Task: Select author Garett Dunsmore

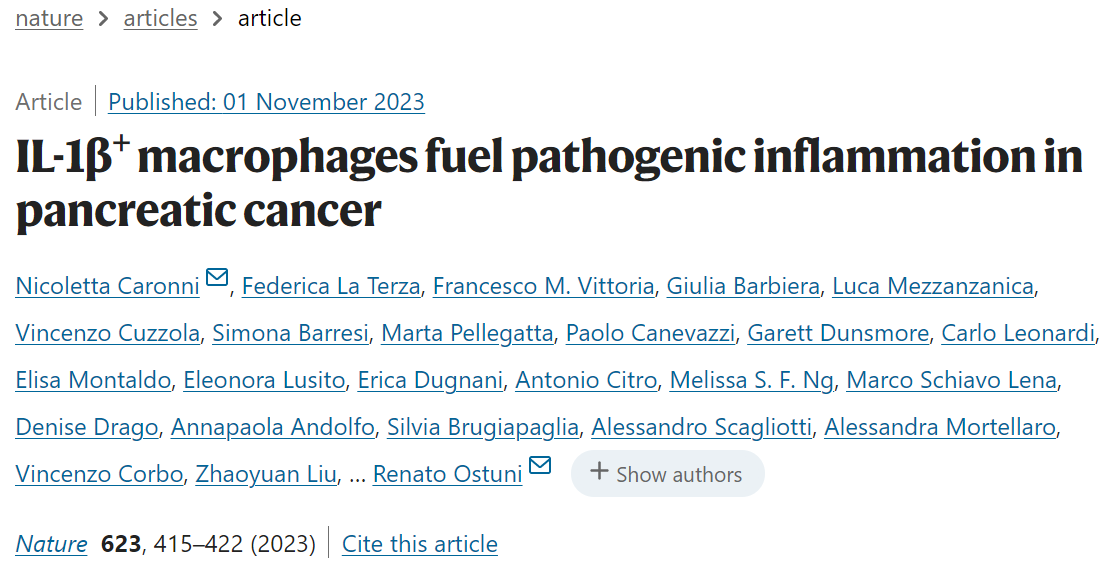Action: (x=838, y=333)
